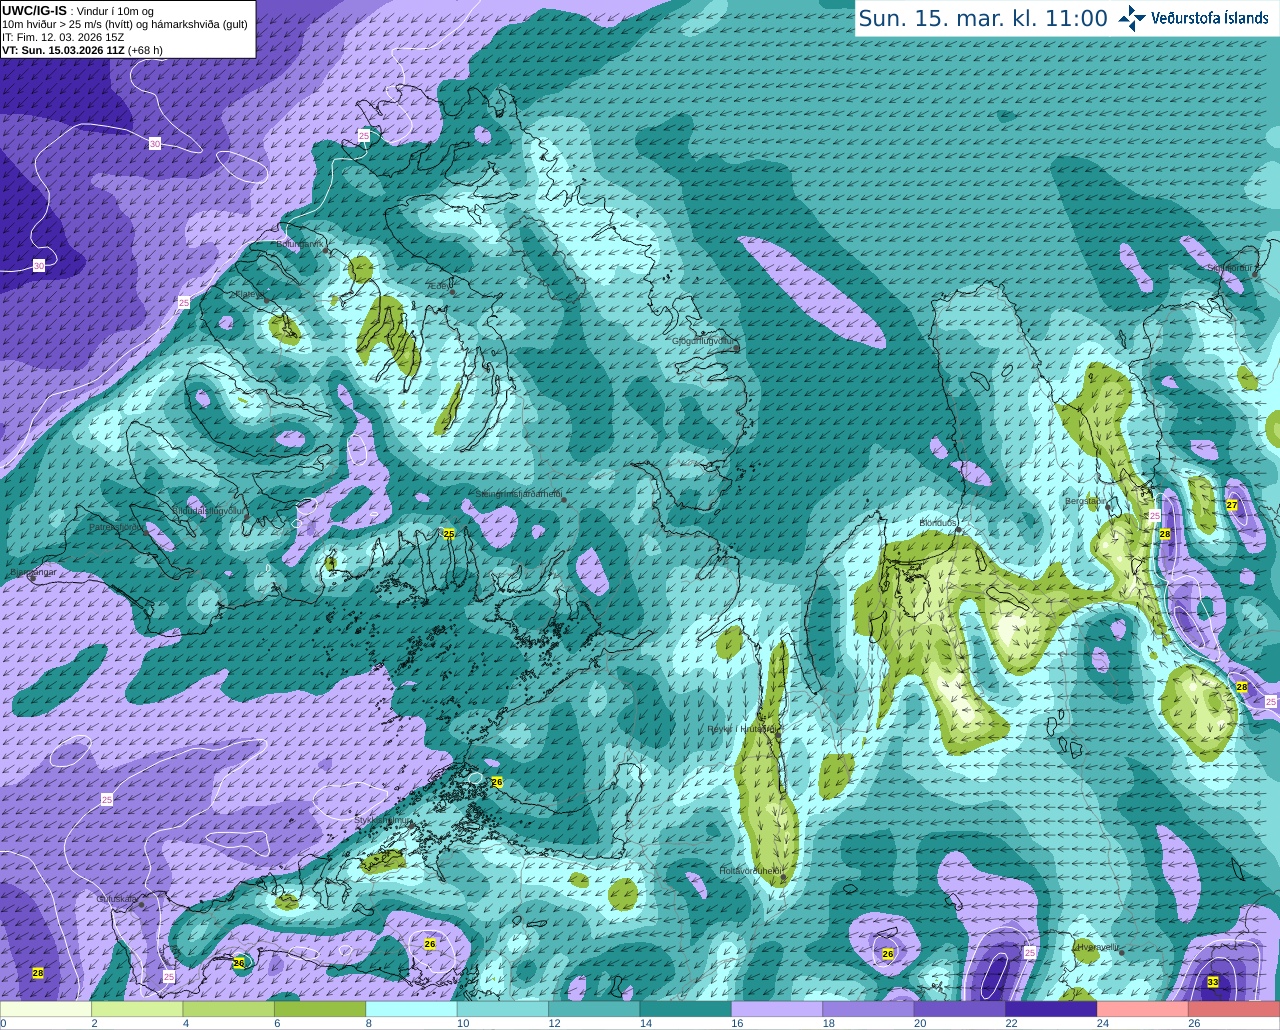Select the 12–14 m/s teal legend swatch

(x=595, y=1009)
